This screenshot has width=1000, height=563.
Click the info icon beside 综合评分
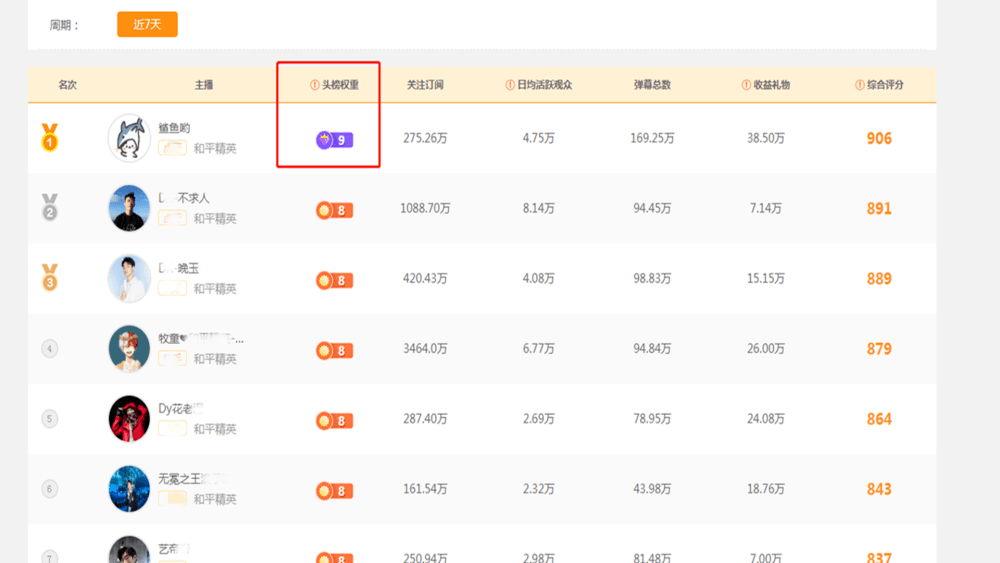pos(860,85)
